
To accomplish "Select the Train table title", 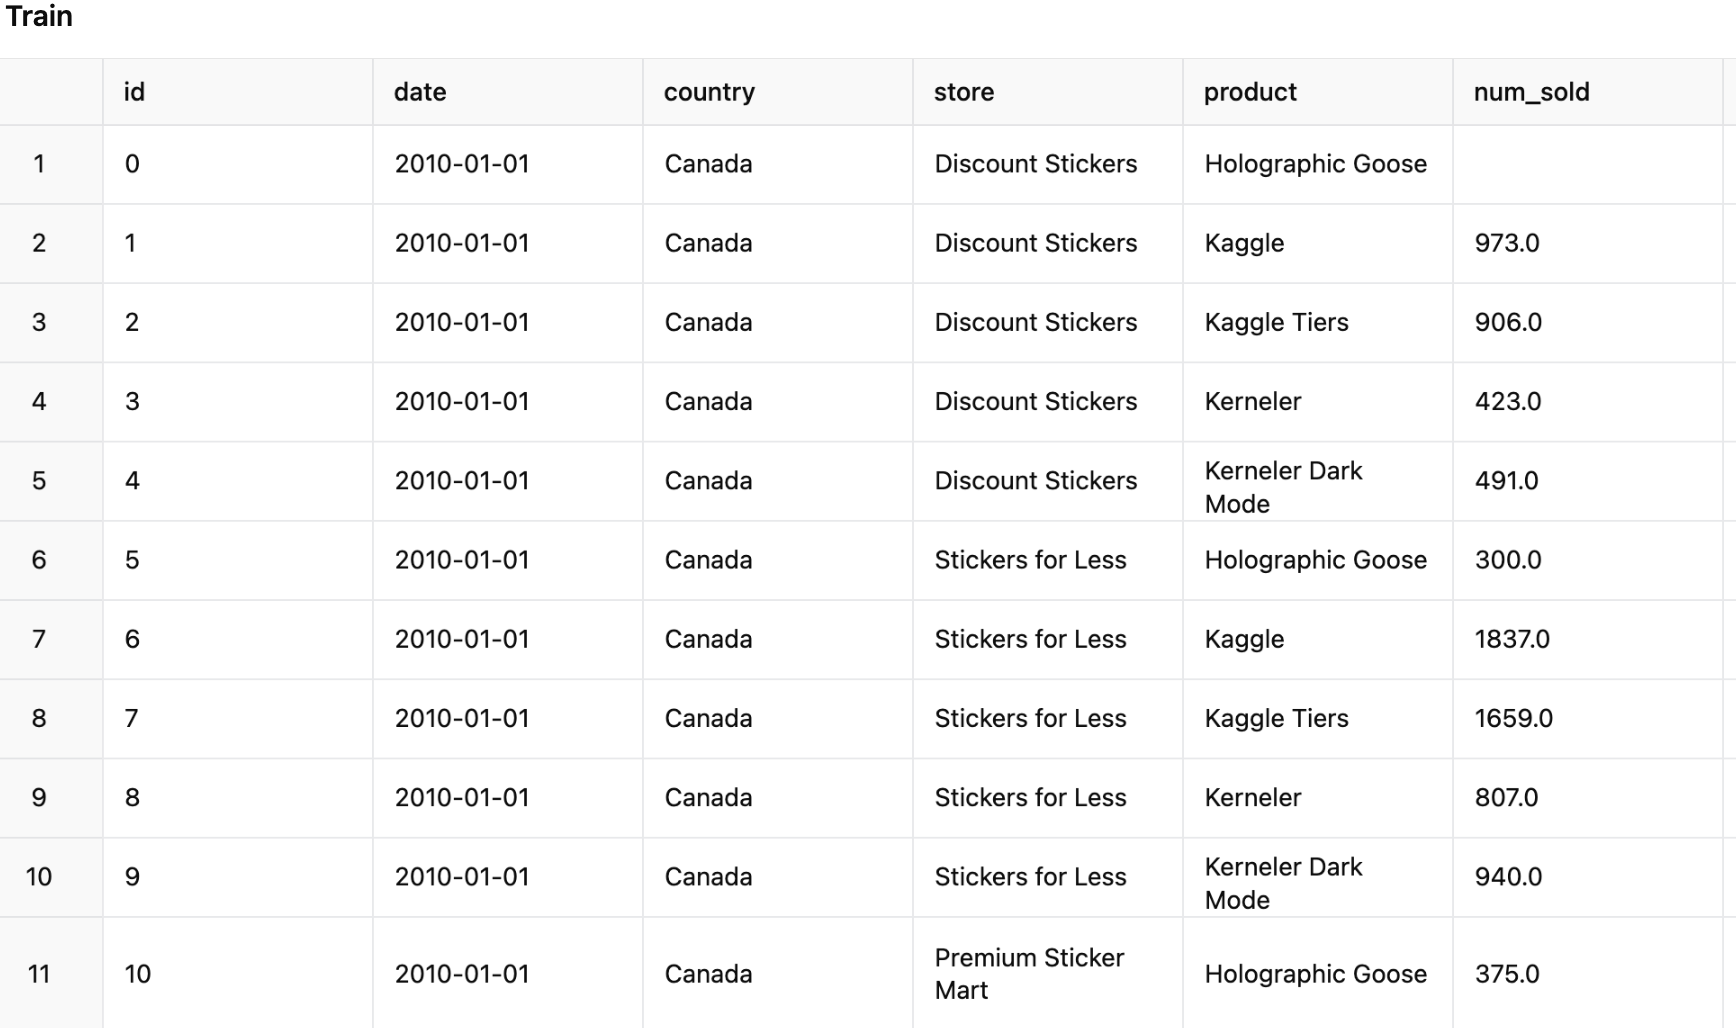I will point(39,16).
